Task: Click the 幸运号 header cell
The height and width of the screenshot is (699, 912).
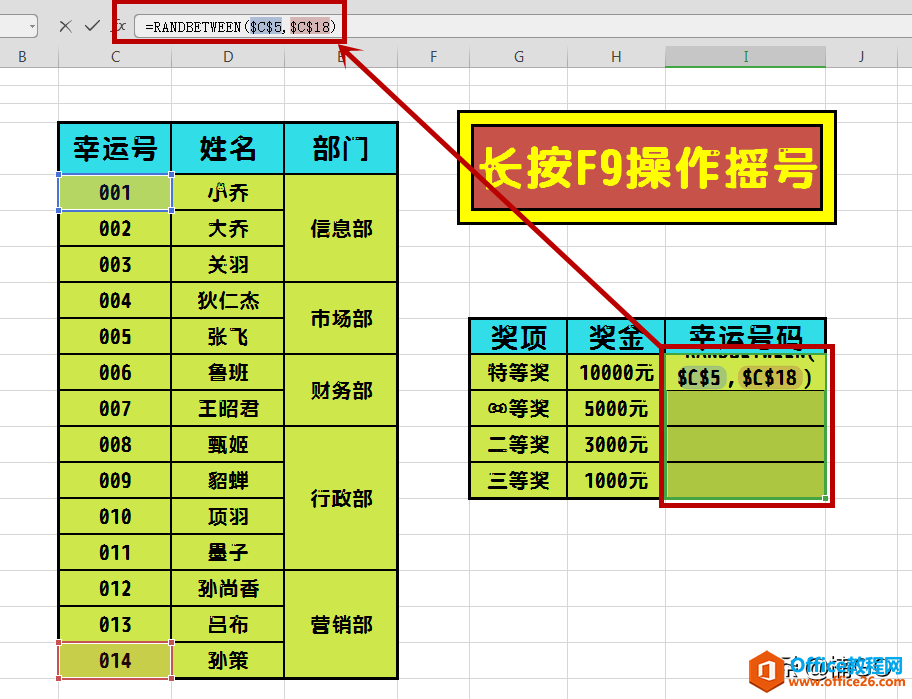Action: pos(115,148)
